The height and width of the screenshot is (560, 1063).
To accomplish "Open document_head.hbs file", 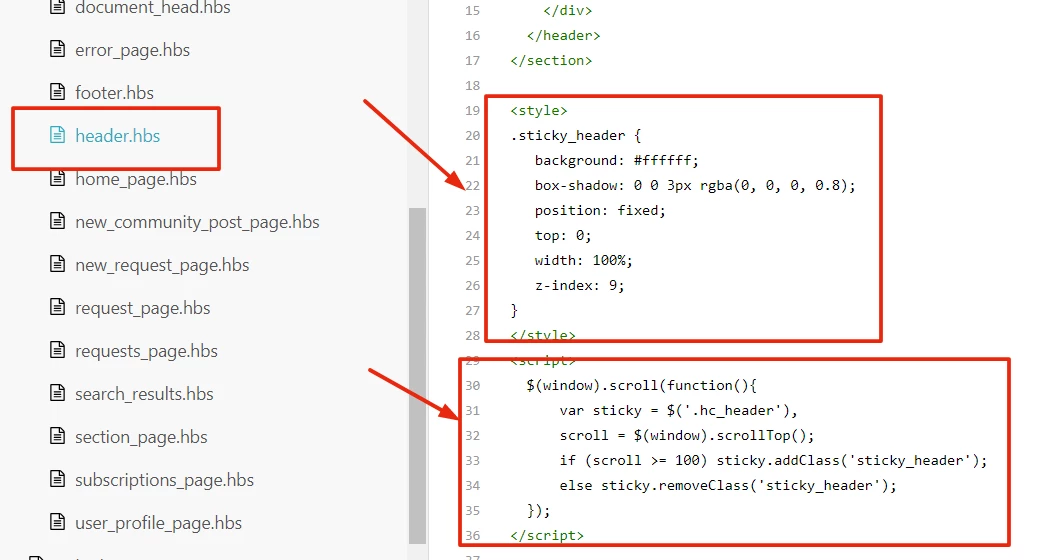I will point(153,8).
